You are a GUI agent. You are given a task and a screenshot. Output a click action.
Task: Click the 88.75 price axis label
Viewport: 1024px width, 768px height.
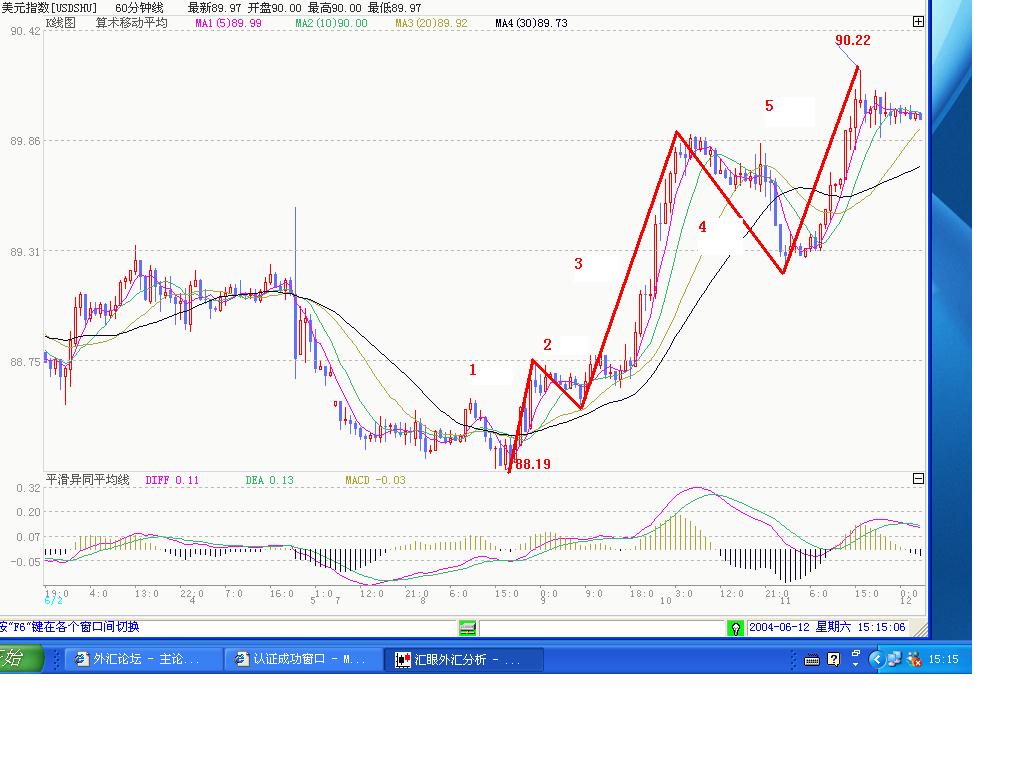pyautogui.click(x=25, y=362)
